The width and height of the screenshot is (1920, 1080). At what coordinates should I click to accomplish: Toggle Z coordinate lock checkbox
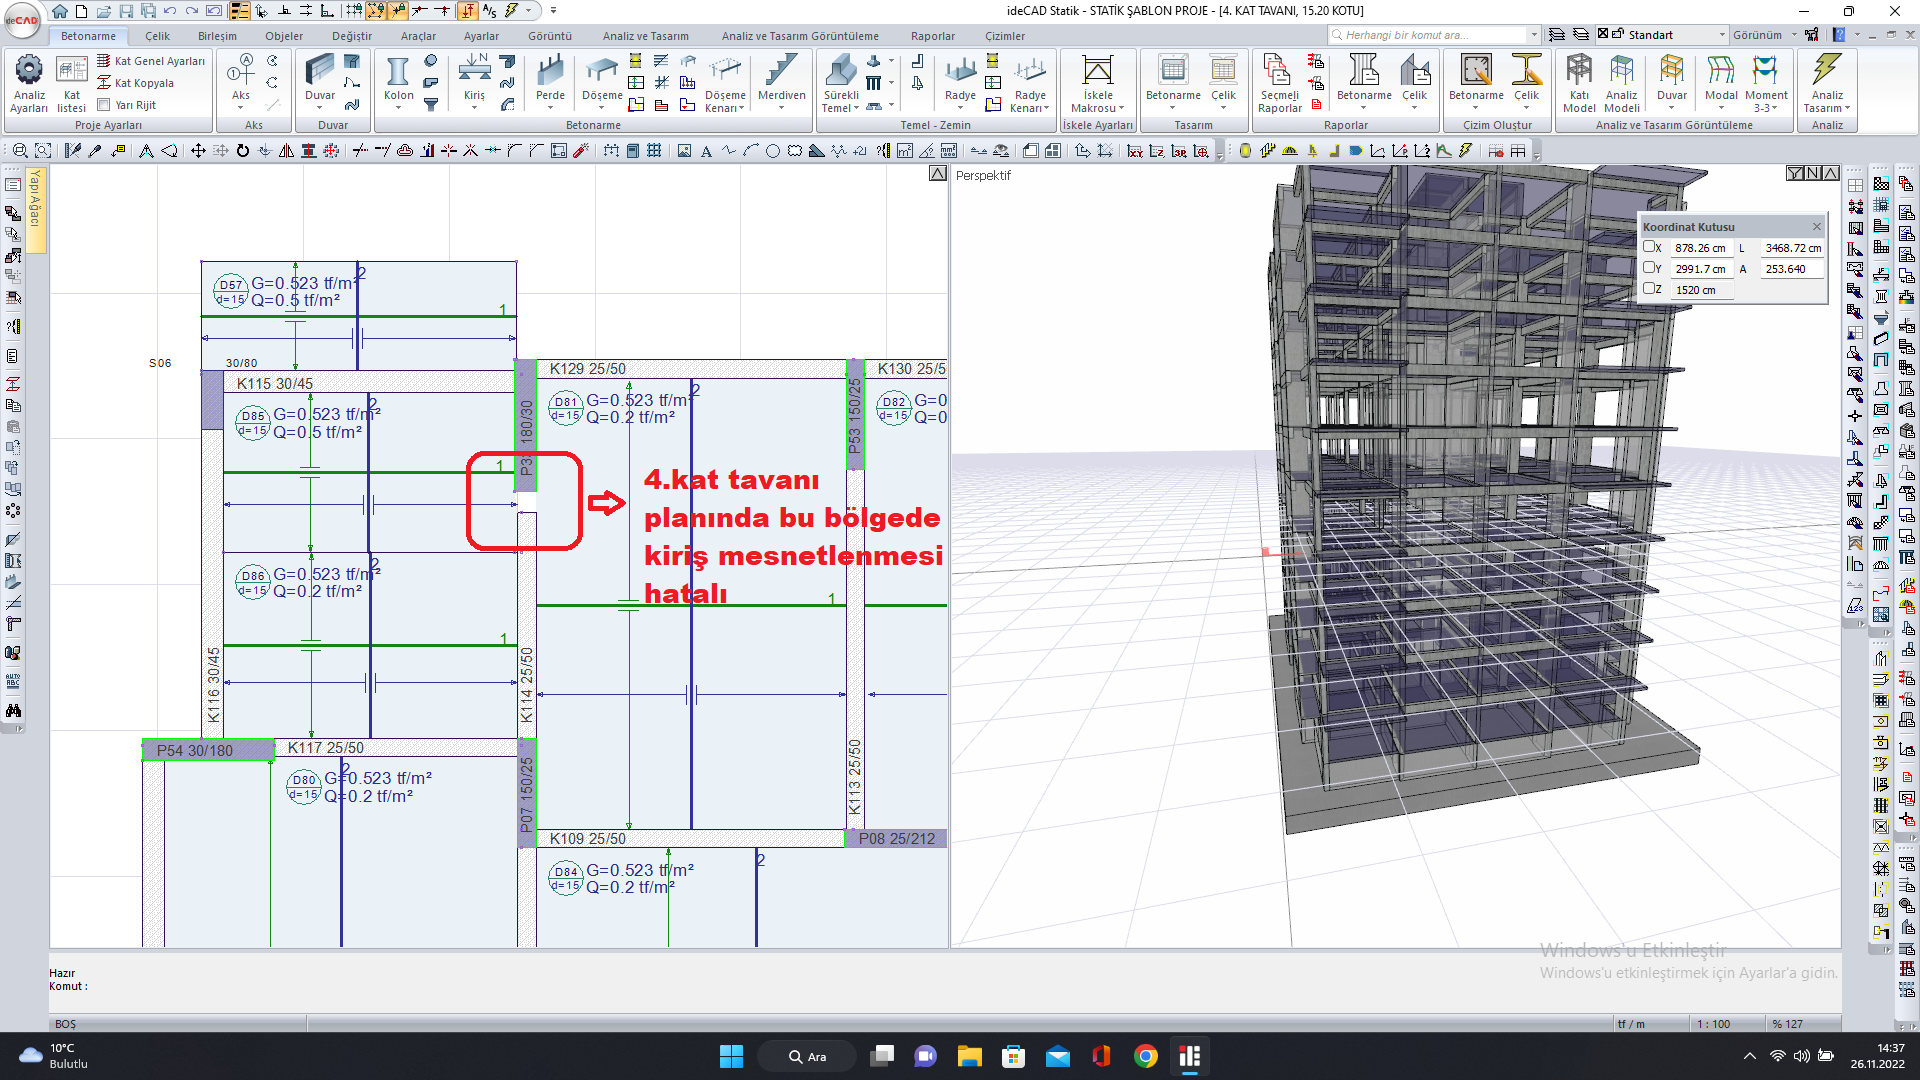(x=1649, y=289)
